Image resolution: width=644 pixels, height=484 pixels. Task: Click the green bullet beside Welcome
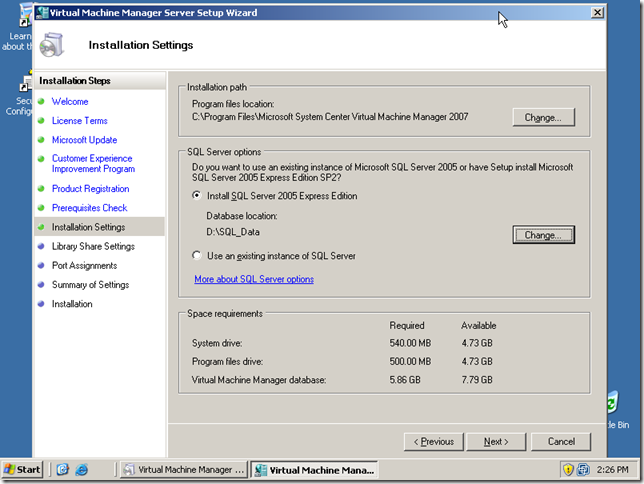(41, 101)
